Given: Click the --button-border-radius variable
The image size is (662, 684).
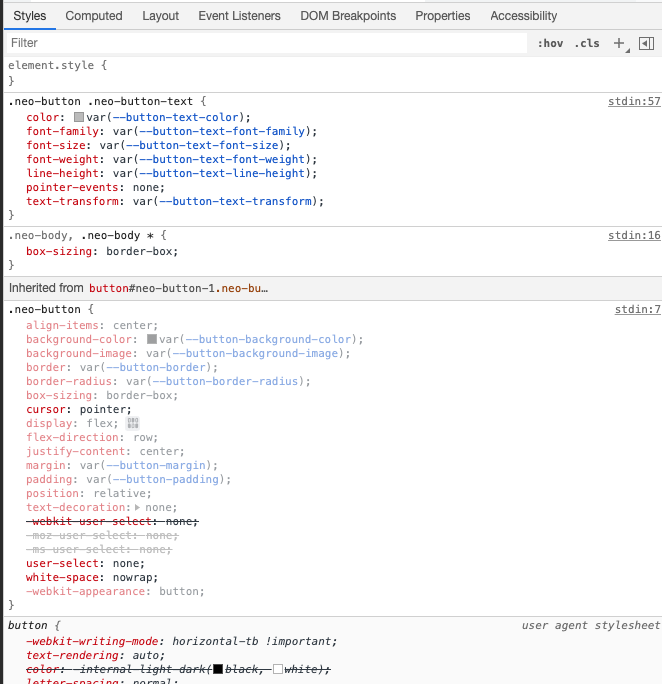Looking at the screenshot, I should [x=225, y=381].
